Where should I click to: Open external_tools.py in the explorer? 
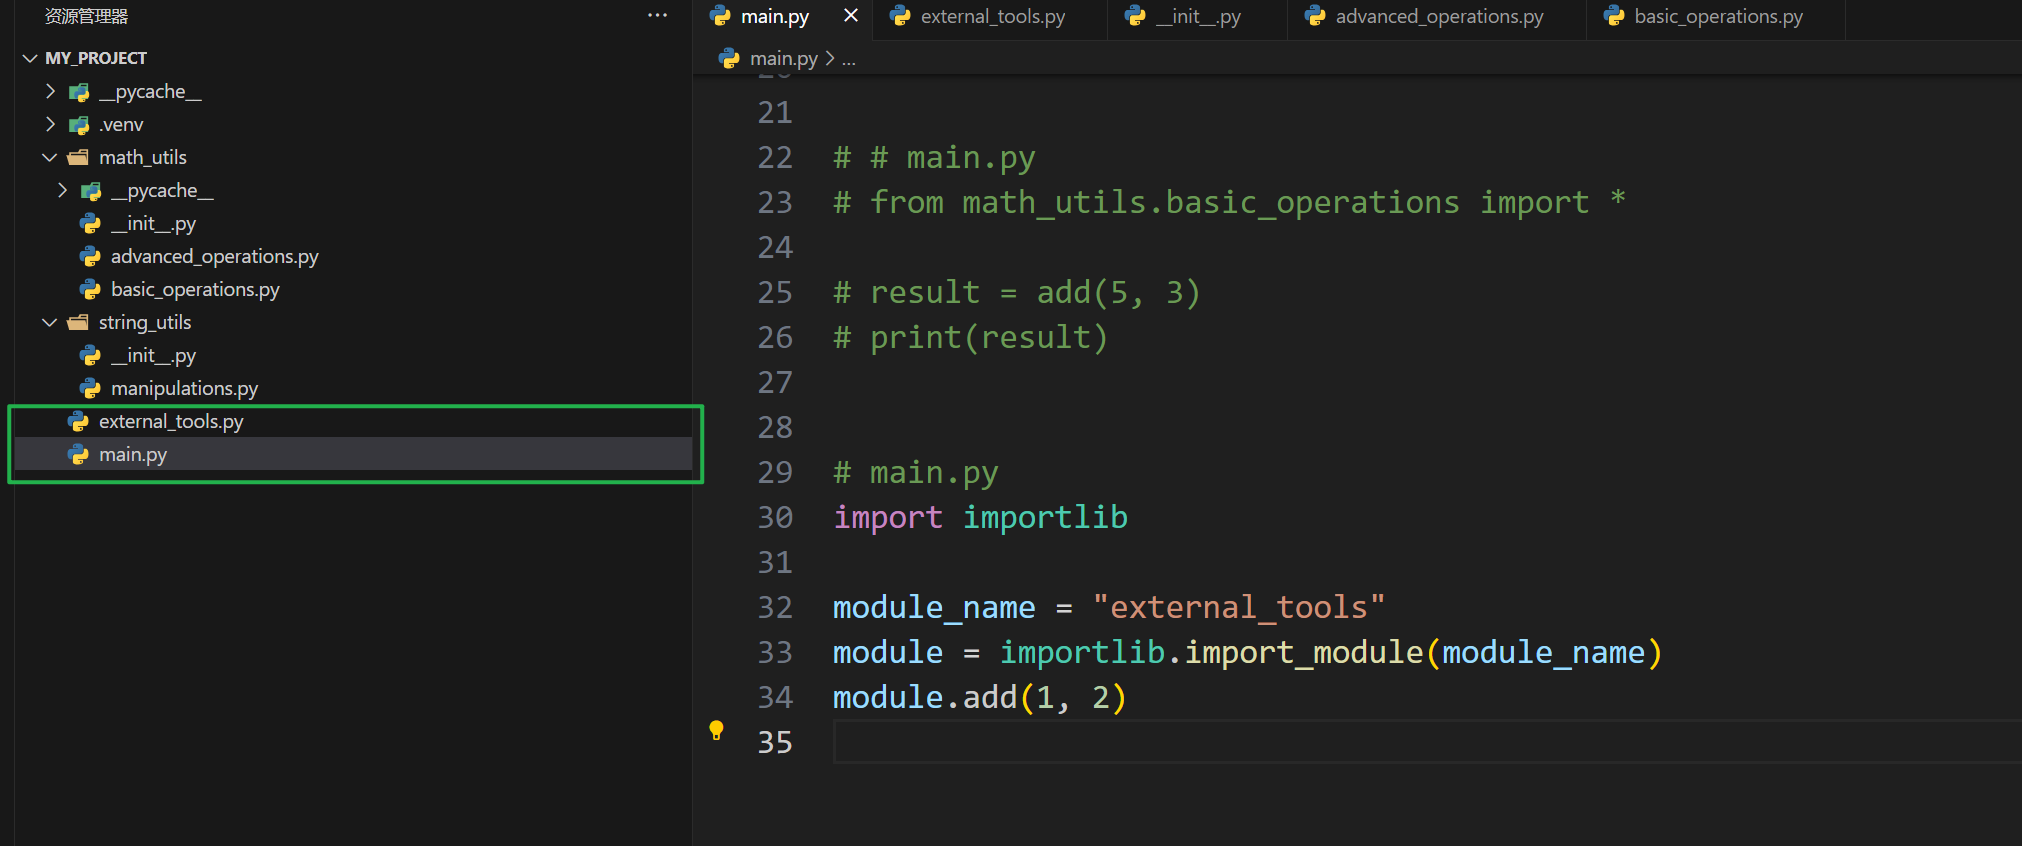pyautogui.click(x=171, y=422)
